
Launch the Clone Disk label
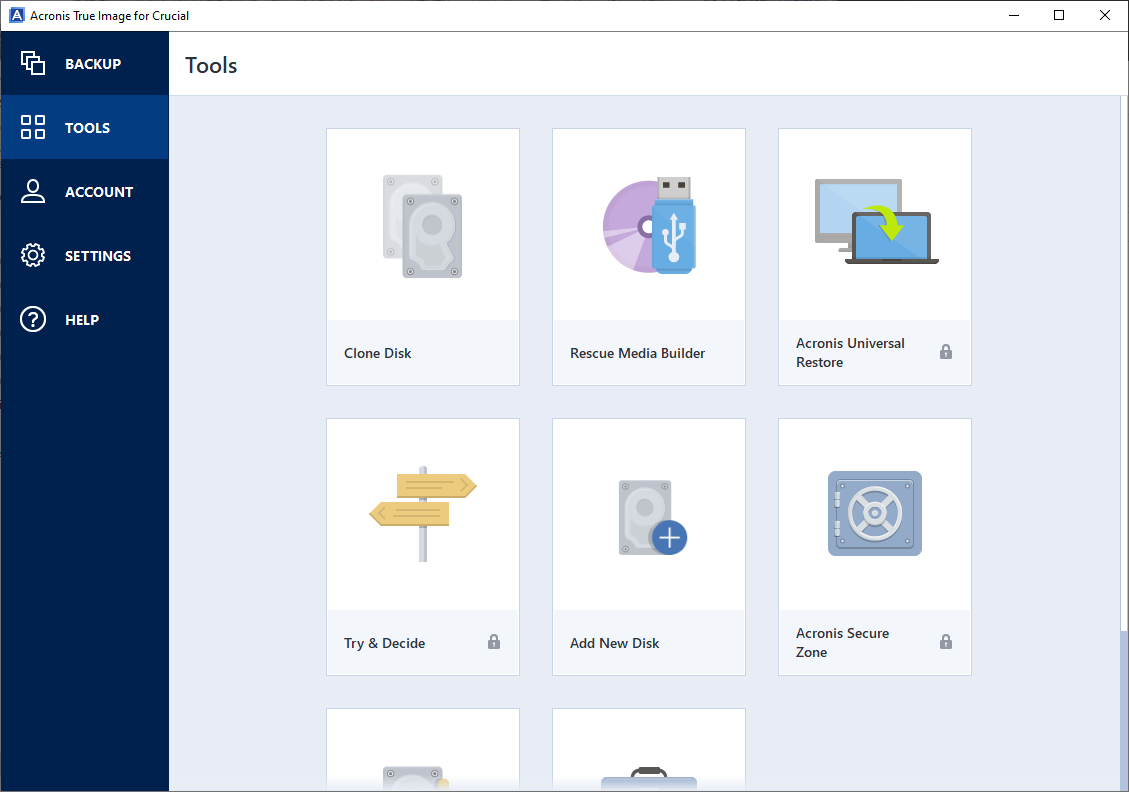(377, 354)
